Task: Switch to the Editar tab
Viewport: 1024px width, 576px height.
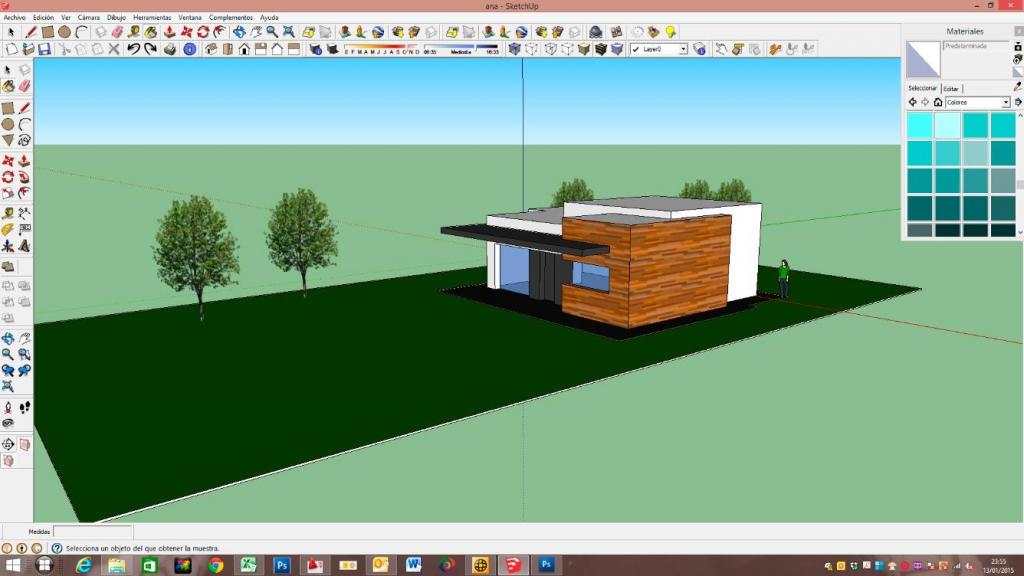Action: (x=950, y=88)
